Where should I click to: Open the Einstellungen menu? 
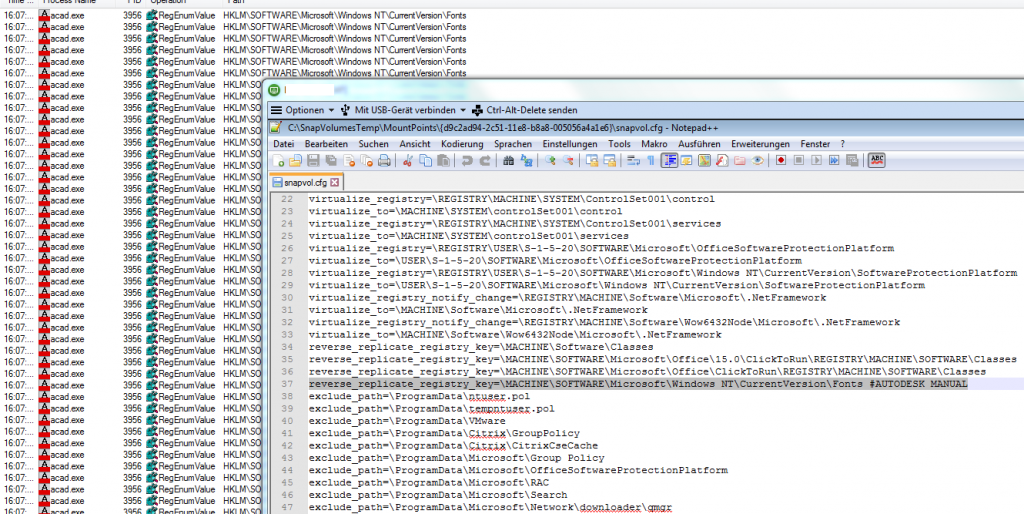pyautogui.click(x=569, y=144)
